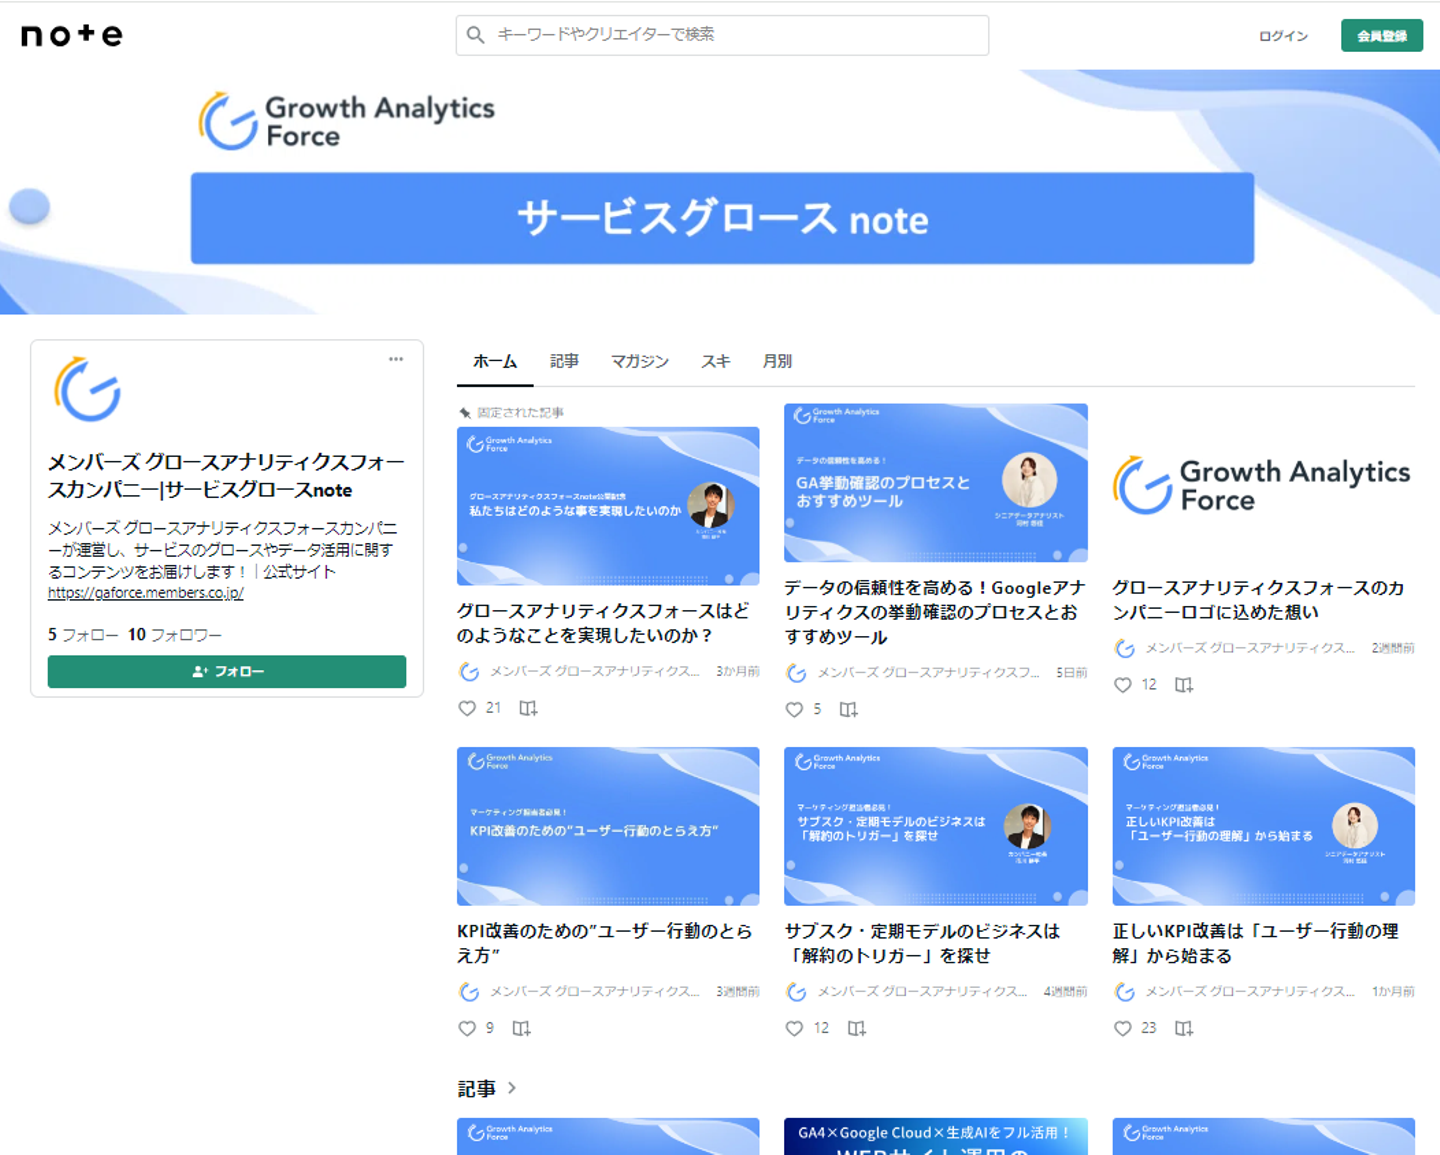This screenshot has height=1155, width=1440.
Task: Open title グロースアナリティクスフォースのカンパニーロゴに込めた想い
Action: point(1258,600)
